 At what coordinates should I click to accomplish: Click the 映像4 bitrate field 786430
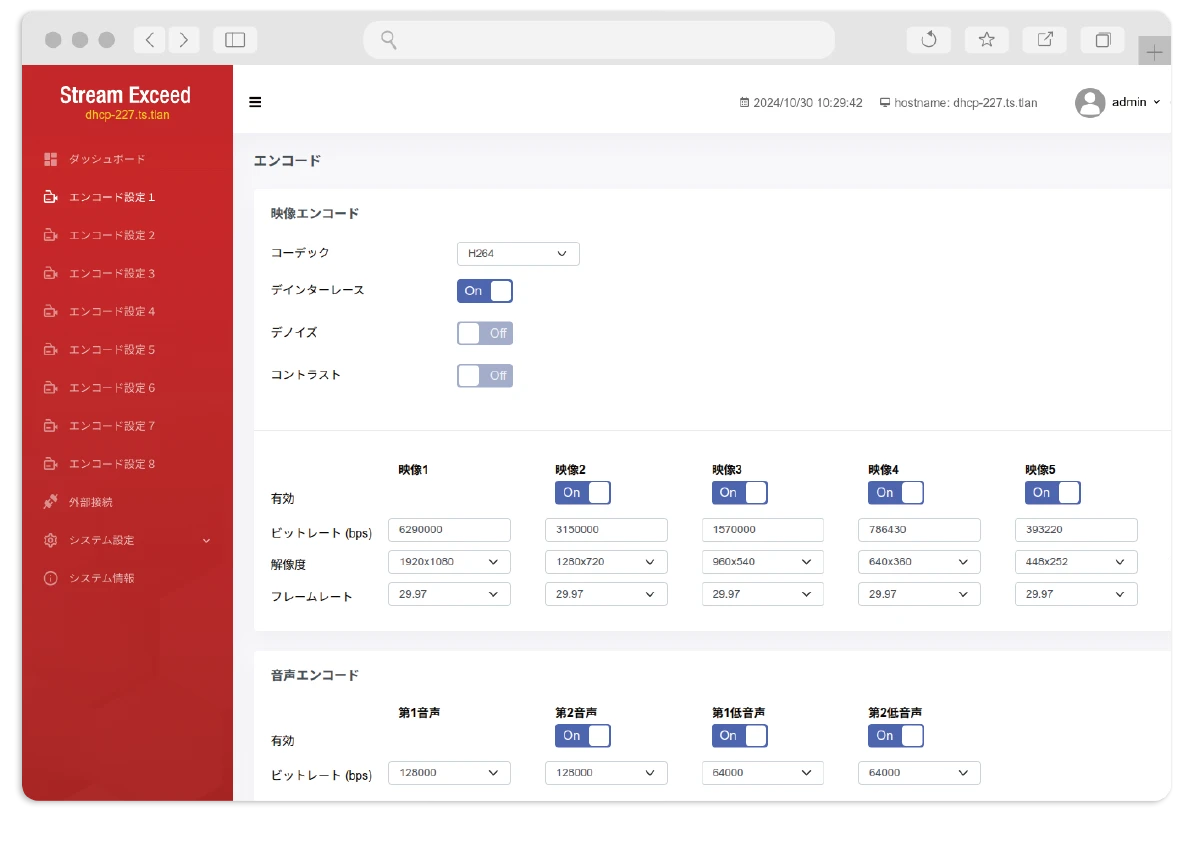tap(919, 530)
